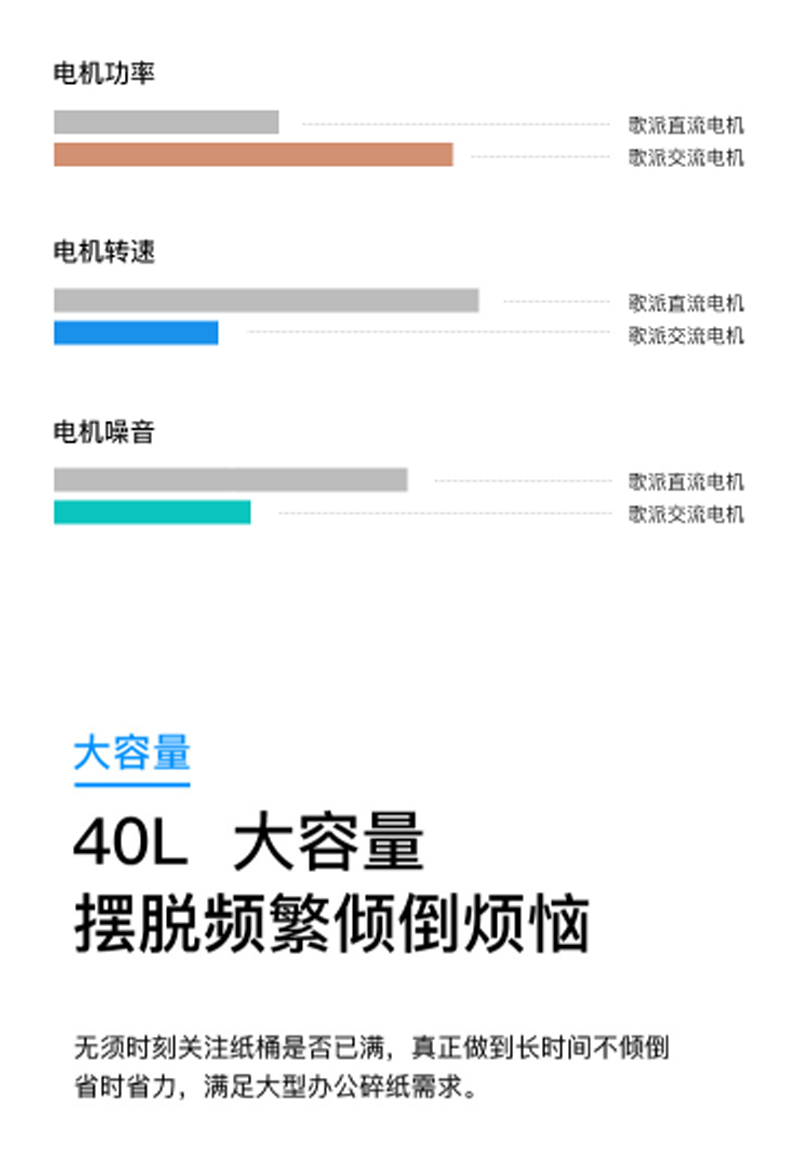Click 歌派交流电机 label beside blue bar
The image size is (800, 1152).
pyautogui.click(x=686, y=335)
